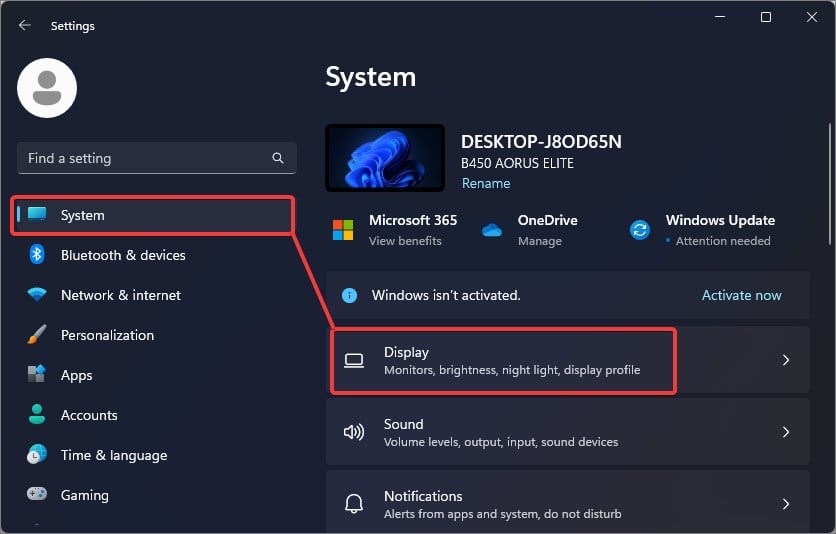Image resolution: width=836 pixels, height=534 pixels.
Task: Minimize the Settings window
Action: [x=720, y=17]
